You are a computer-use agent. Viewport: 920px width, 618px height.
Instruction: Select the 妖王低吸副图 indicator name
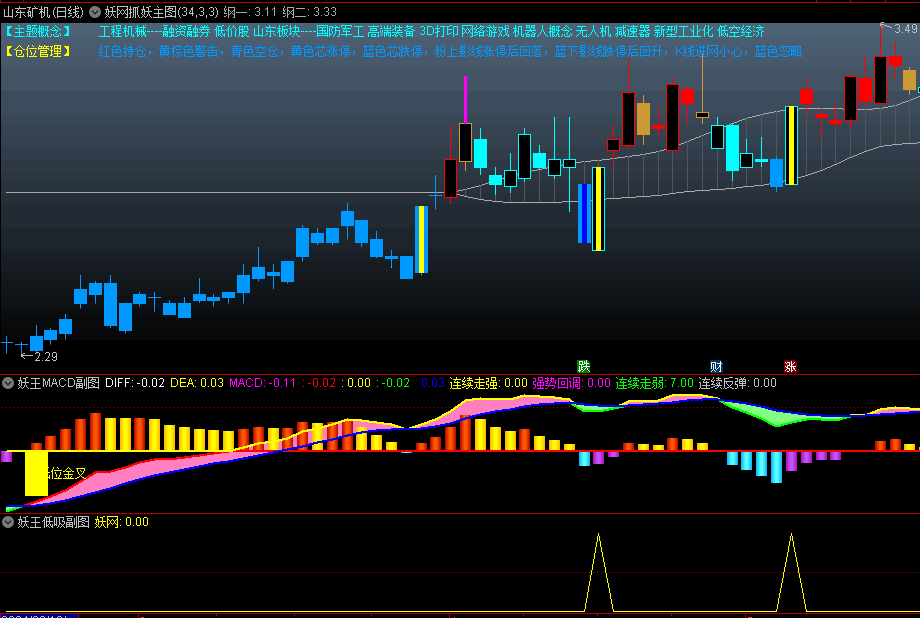coord(53,522)
